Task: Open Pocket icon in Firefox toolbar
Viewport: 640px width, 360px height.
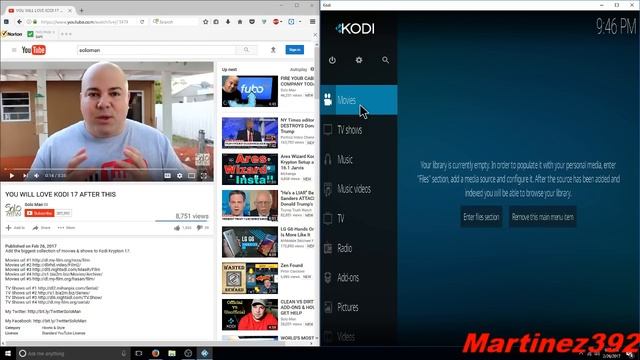Action: click(x=252, y=22)
